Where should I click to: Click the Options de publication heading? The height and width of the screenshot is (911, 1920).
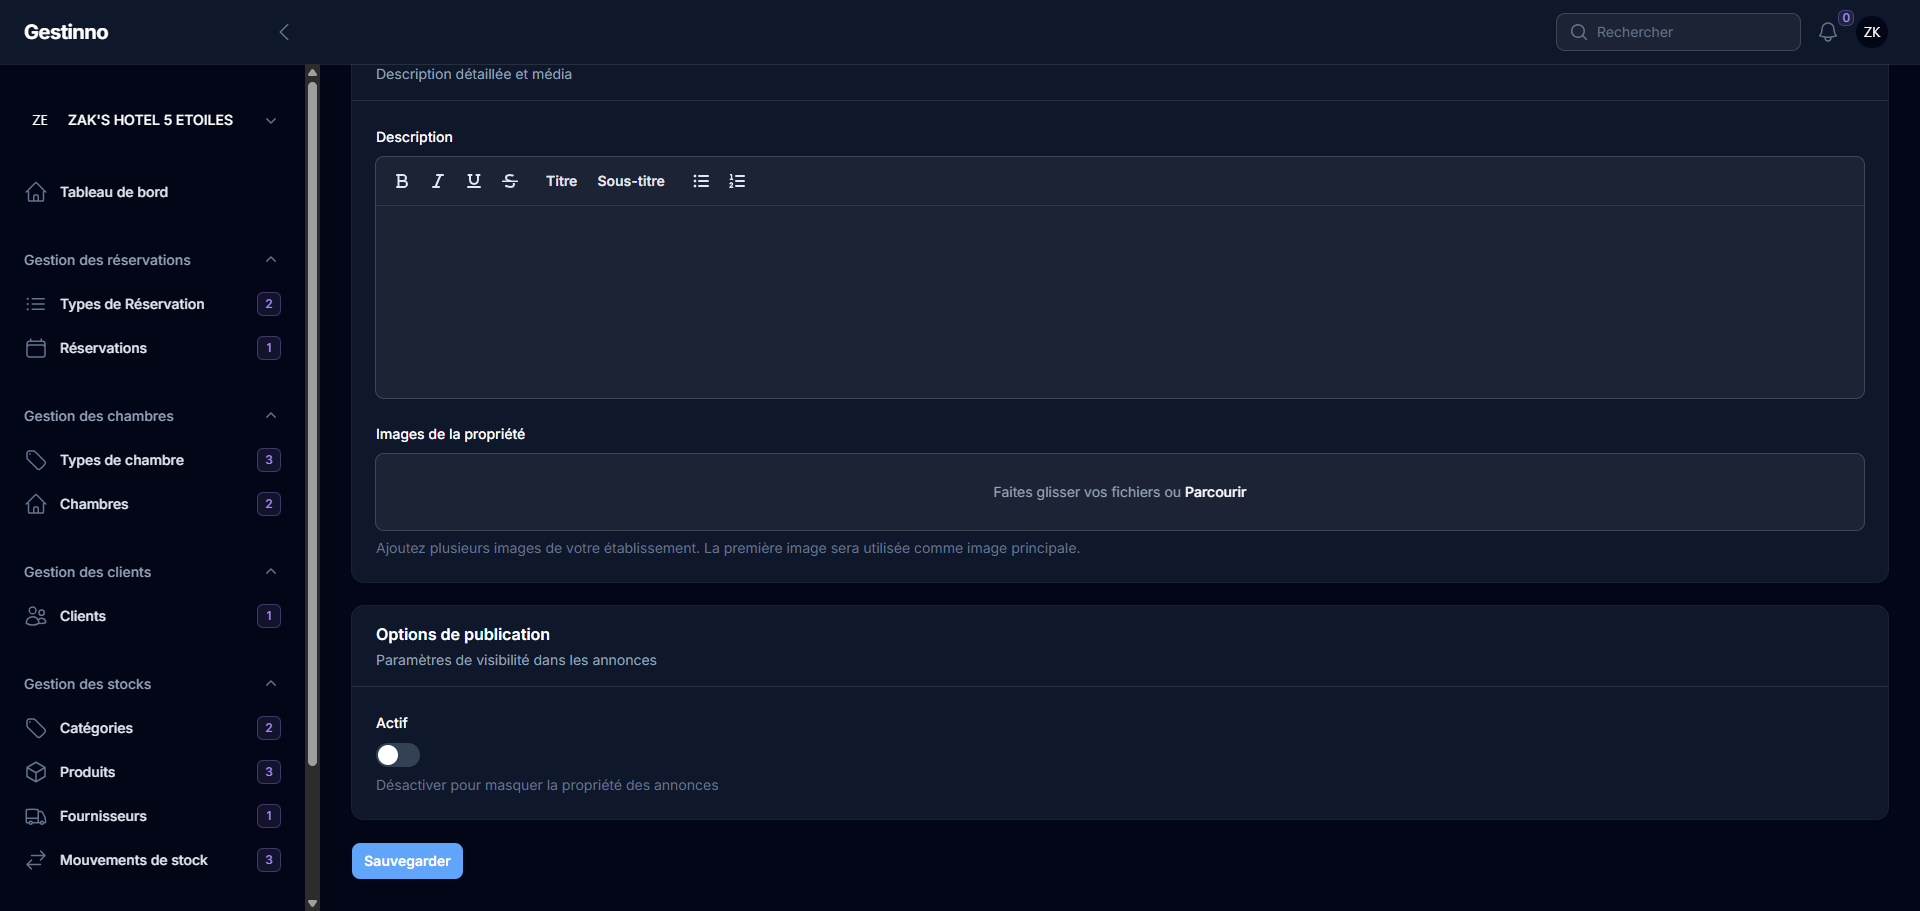click(x=463, y=634)
